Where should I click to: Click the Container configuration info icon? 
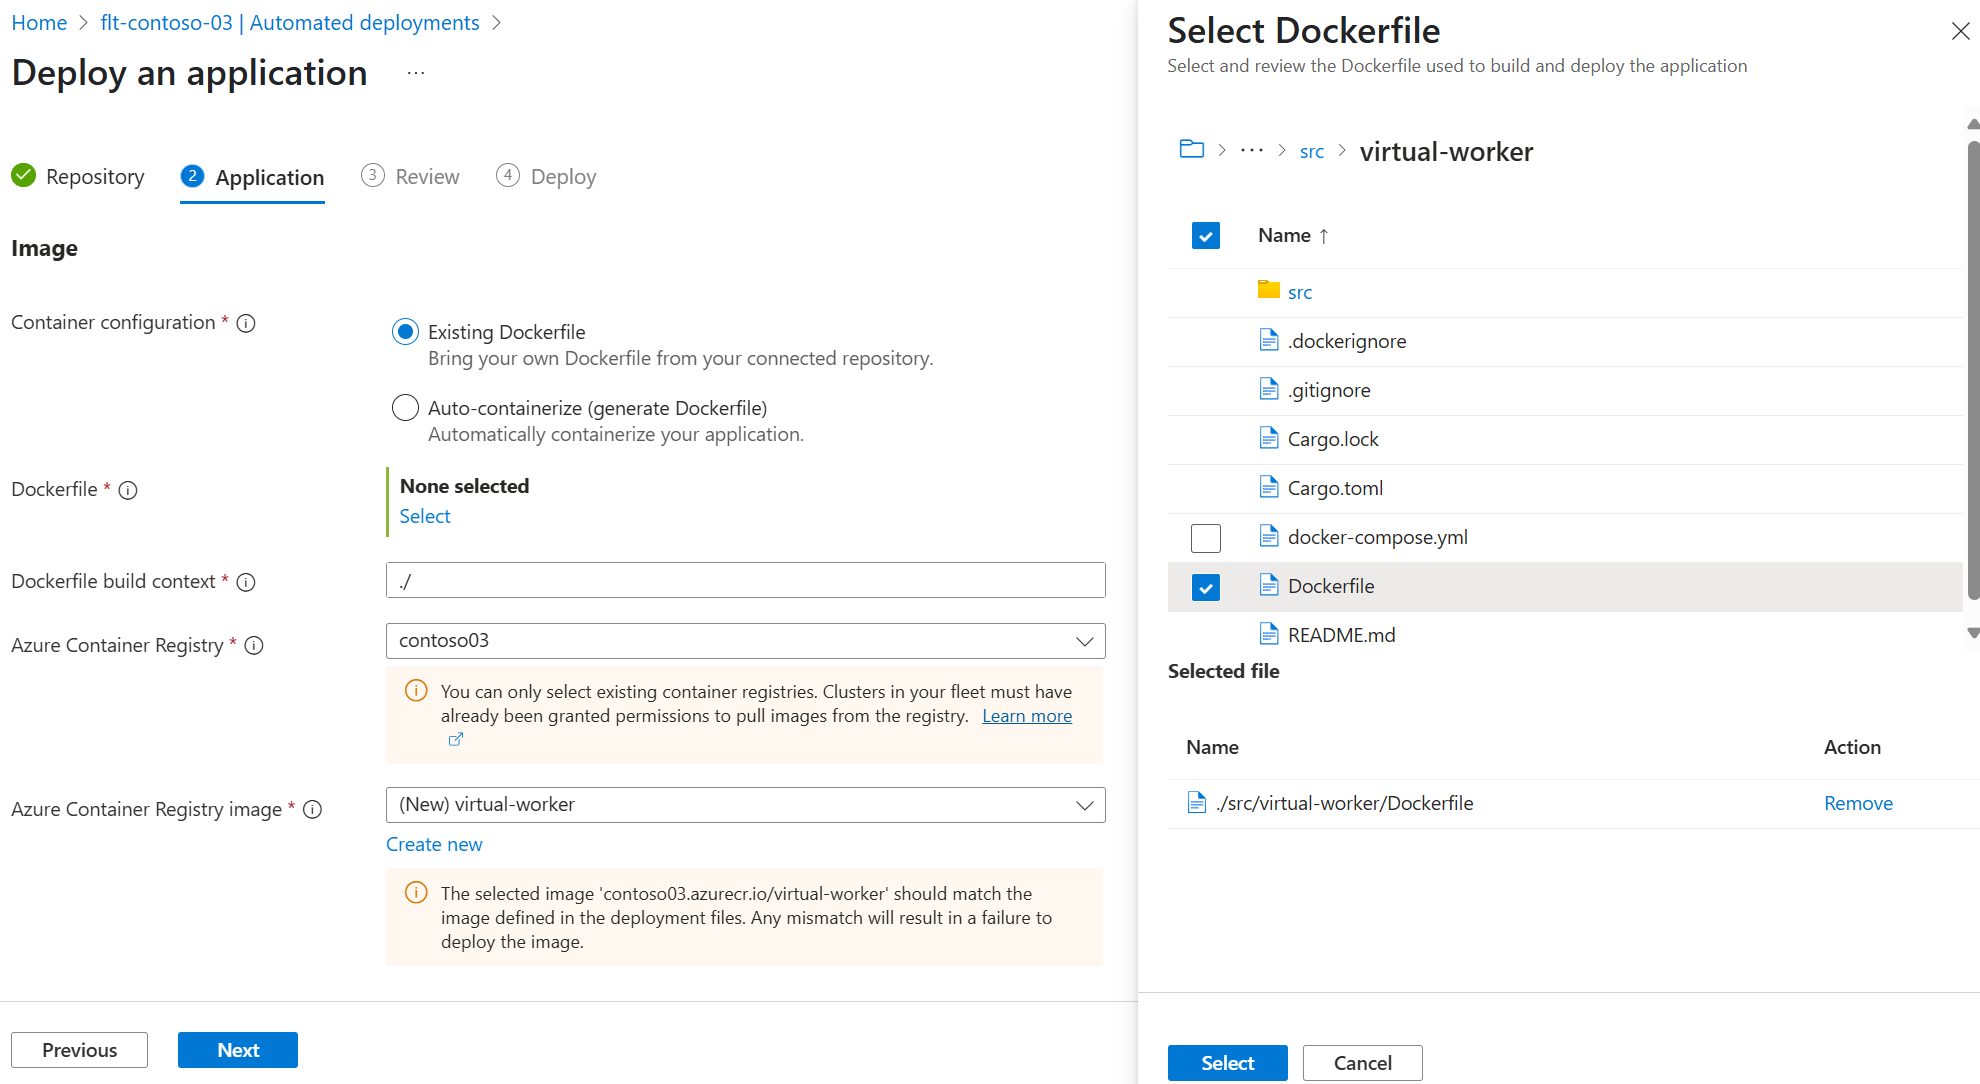246,323
